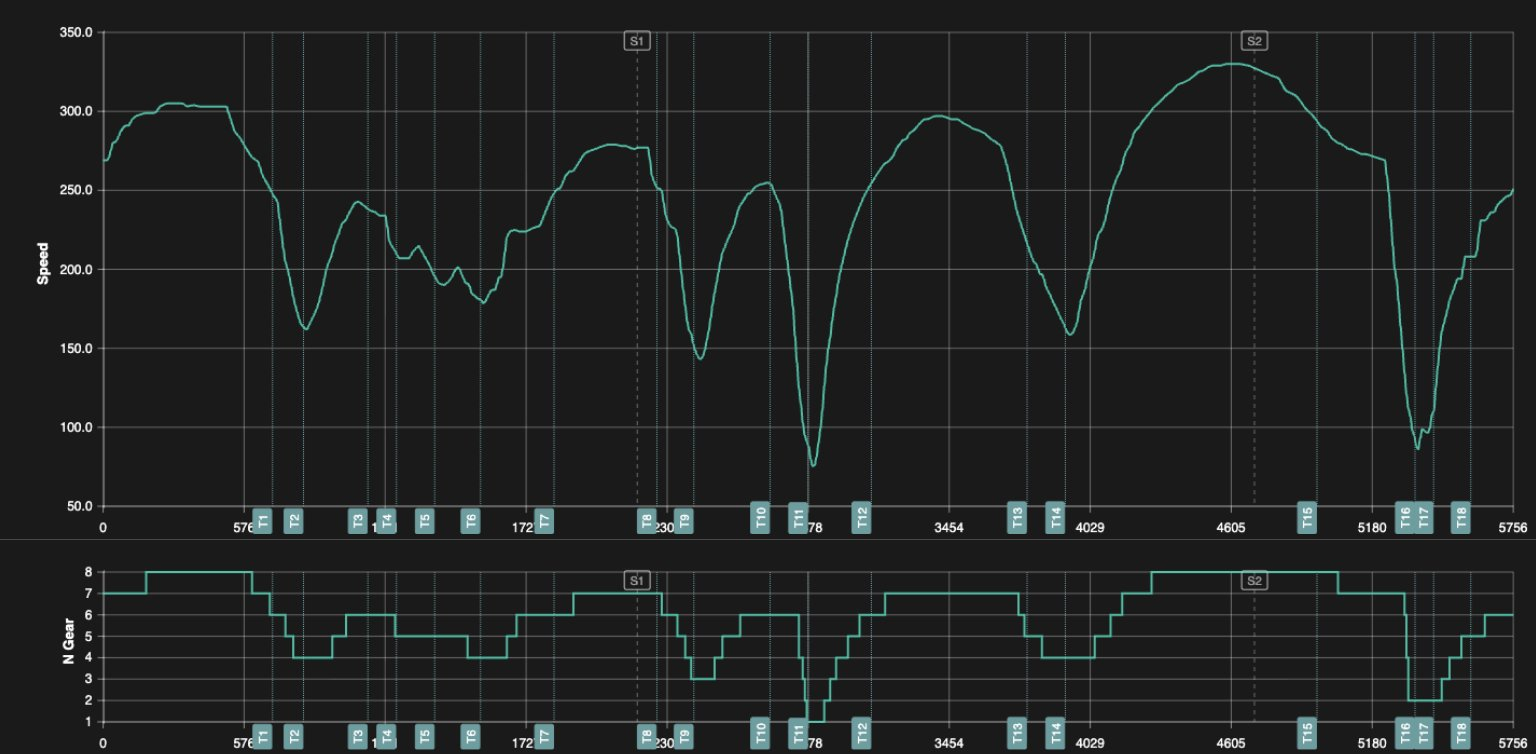Select turn marker T4 under the N Gear chart
The width and height of the screenshot is (1536, 754).
(387, 736)
